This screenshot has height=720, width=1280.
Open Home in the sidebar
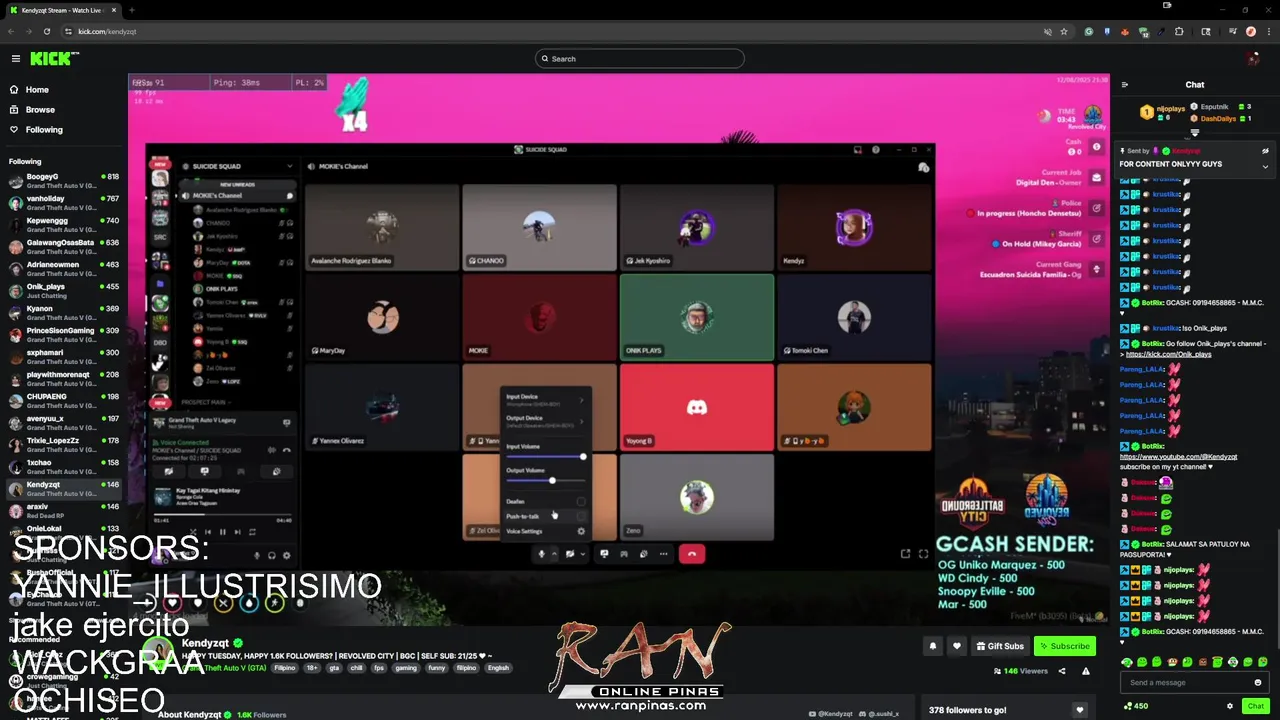click(x=36, y=89)
